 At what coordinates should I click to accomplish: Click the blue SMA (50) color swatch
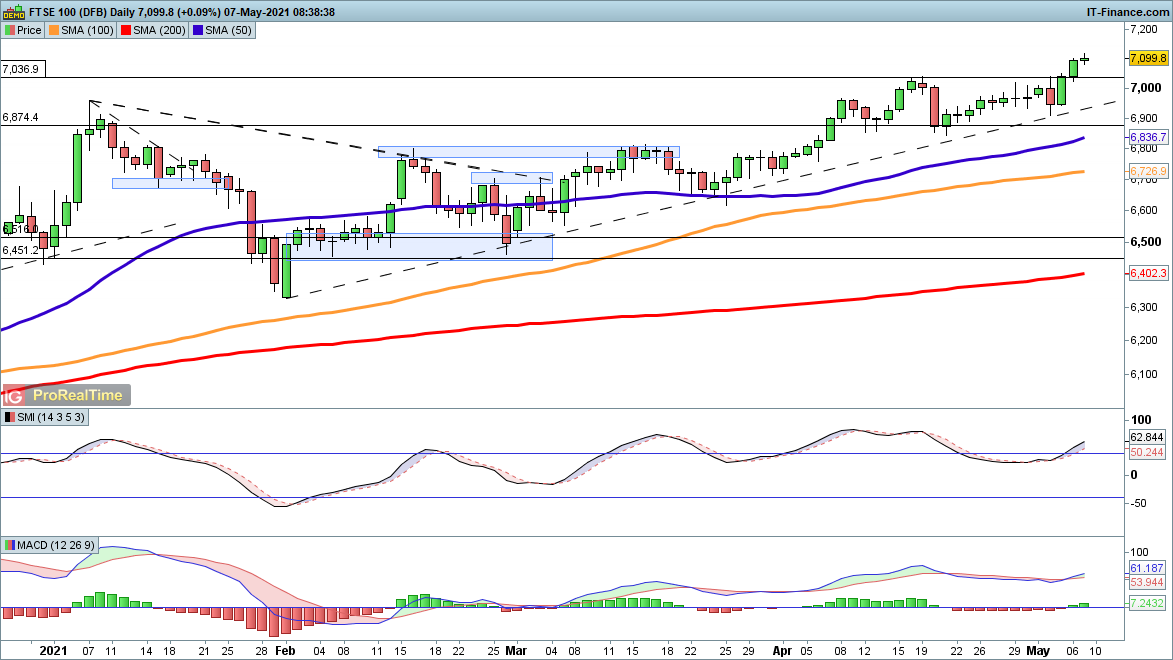(199, 30)
